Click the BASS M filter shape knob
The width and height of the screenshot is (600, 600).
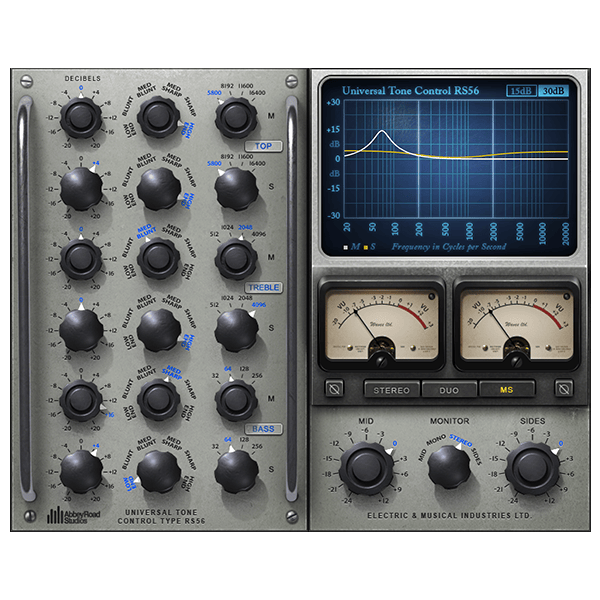pos(158,400)
